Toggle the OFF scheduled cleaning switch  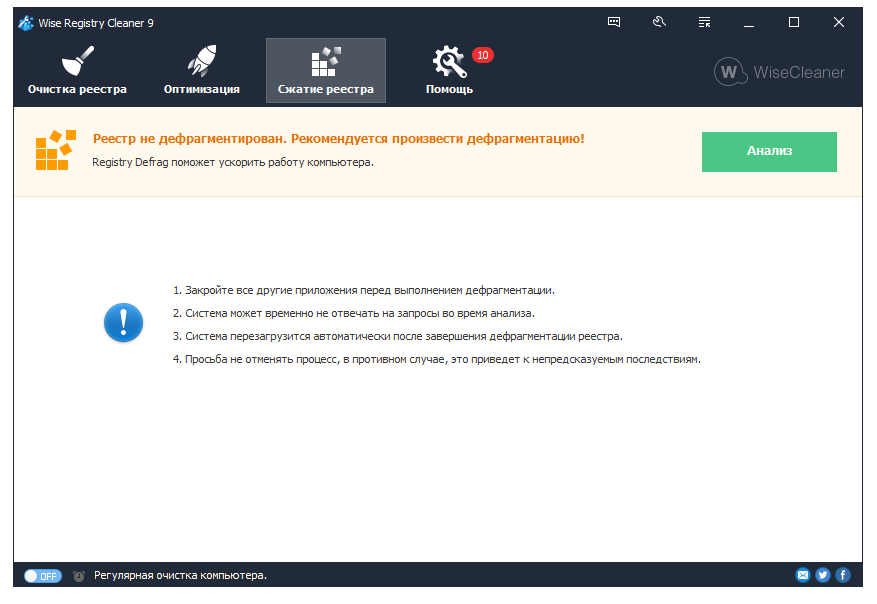tap(43, 575)
